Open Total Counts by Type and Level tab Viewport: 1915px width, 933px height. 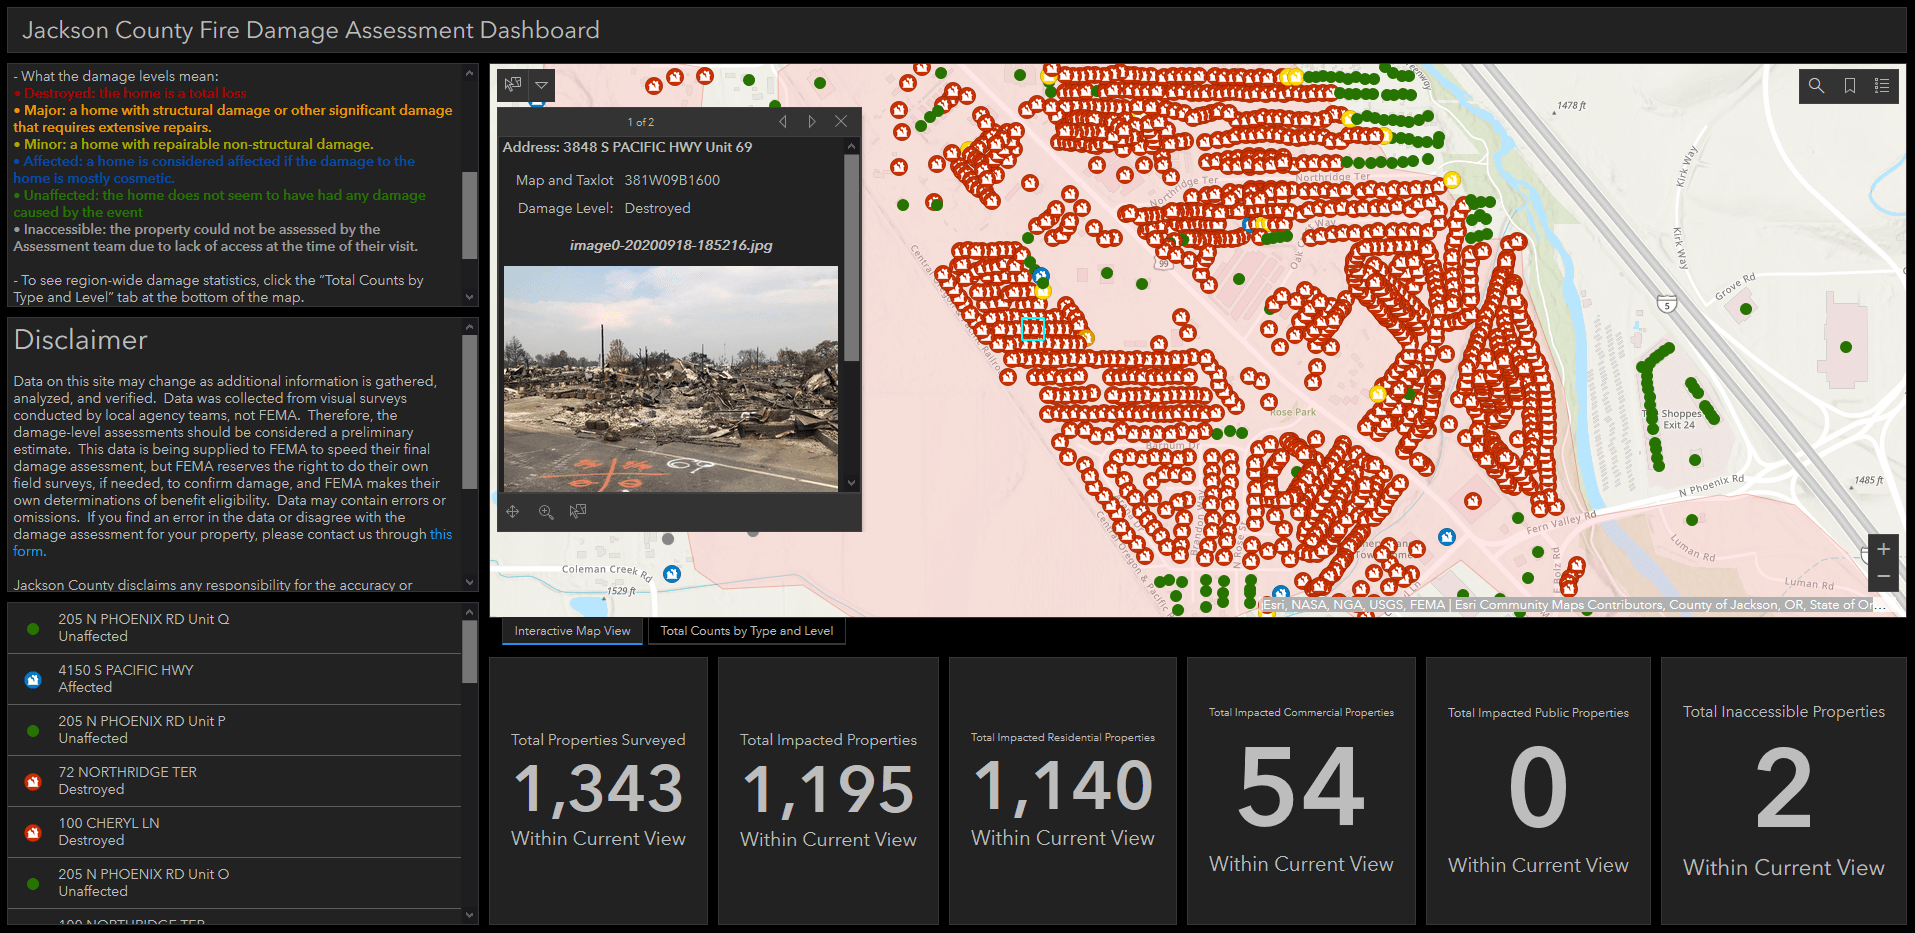pyautogui.click(x=747, y=631)
